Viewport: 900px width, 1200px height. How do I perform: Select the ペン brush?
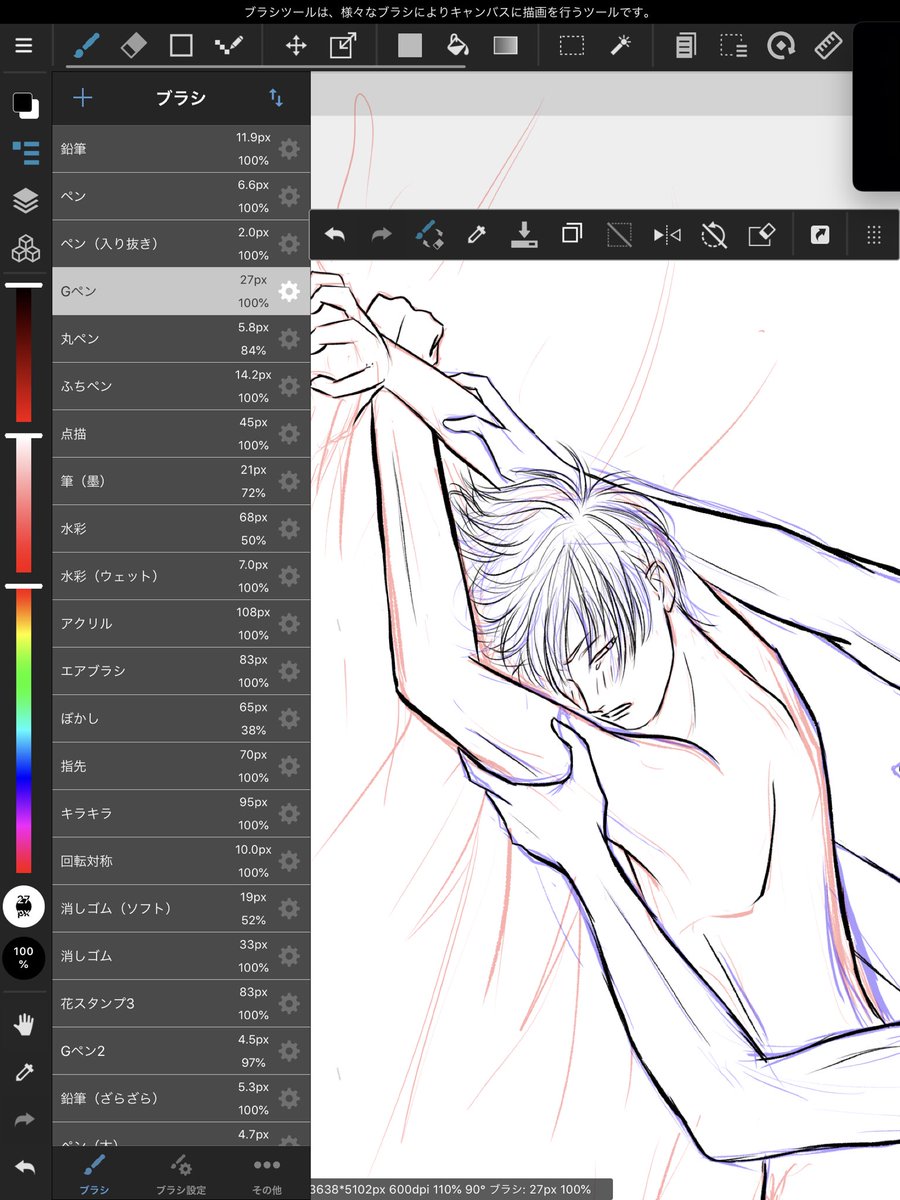pyautogui.click(x=181, y=196)
